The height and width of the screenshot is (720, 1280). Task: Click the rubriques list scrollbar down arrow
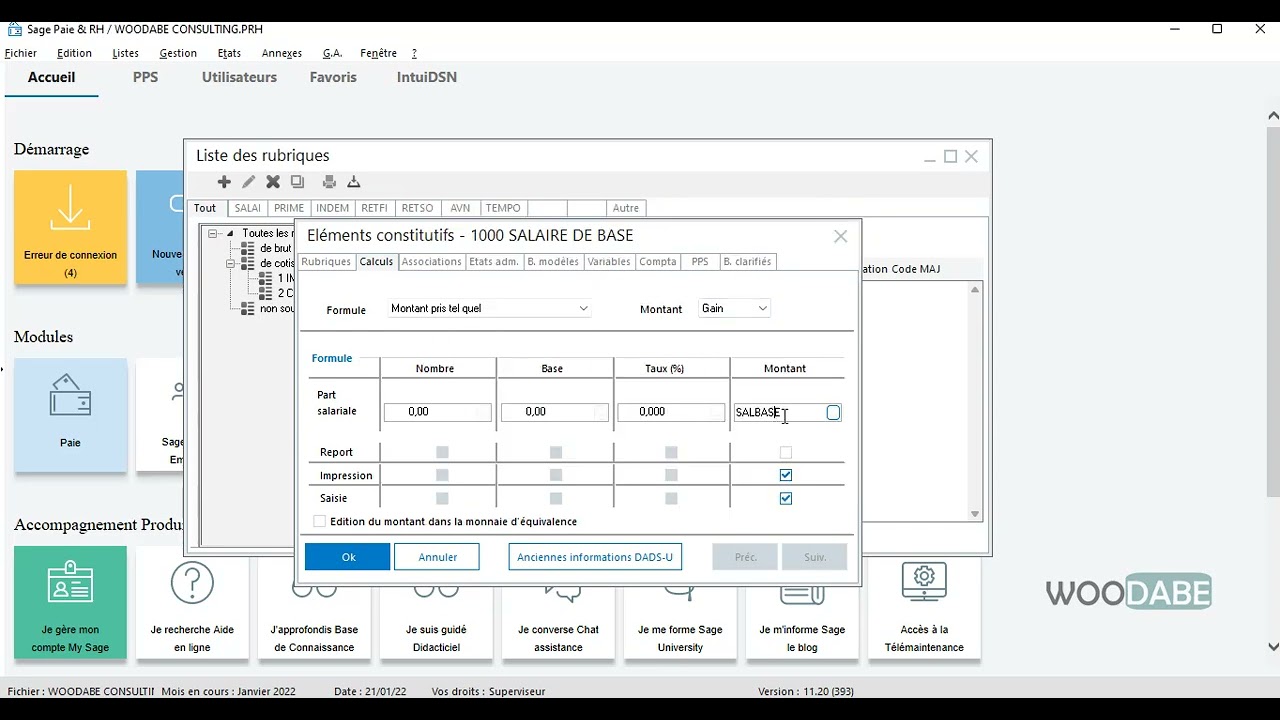click(976, 514)
